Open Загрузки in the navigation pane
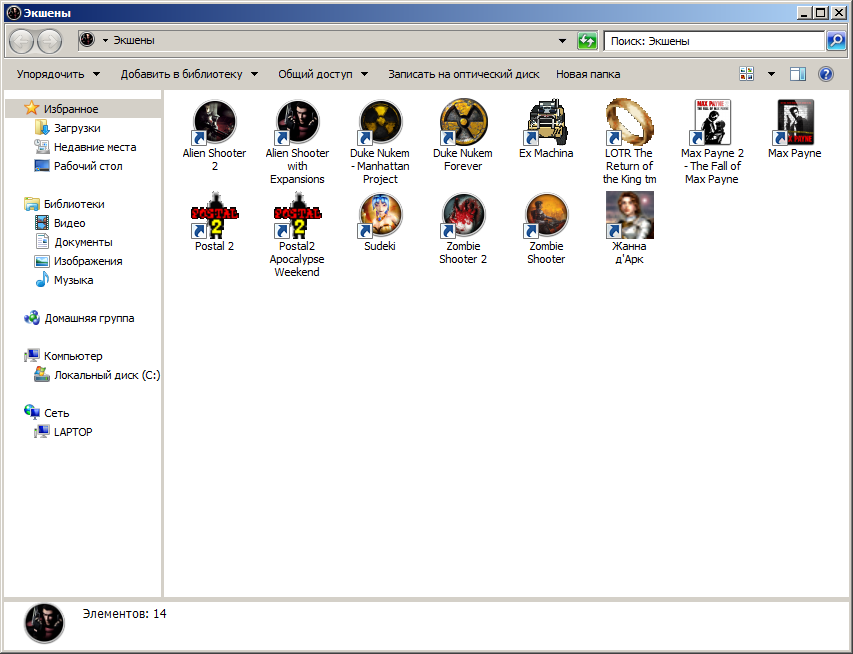 tap(77, 128)
